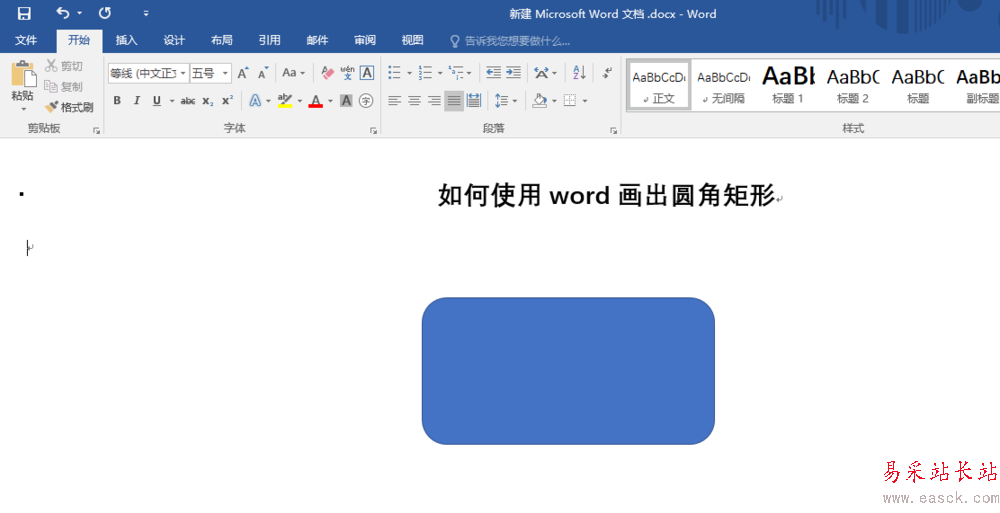The width and height of the screenshot is (1000, 513).
Task: Toggle superscript formatting
Action: click(227, 101)
